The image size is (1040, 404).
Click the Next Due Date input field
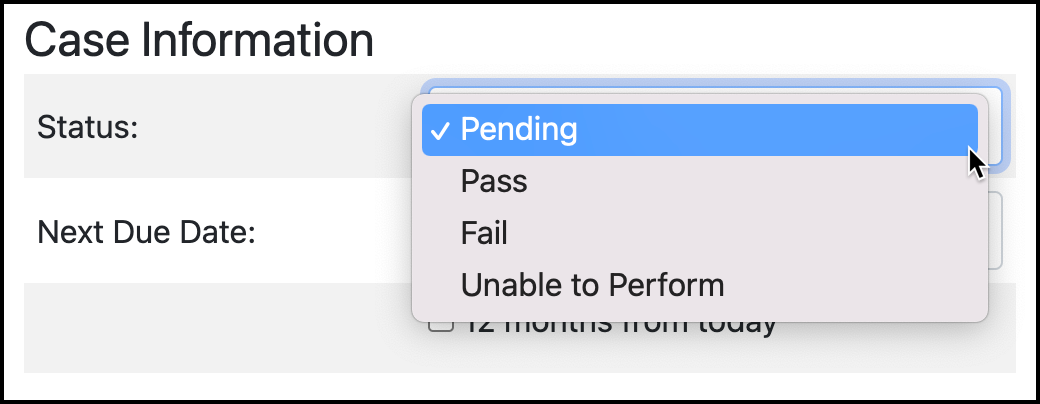[x=996, y=232]
